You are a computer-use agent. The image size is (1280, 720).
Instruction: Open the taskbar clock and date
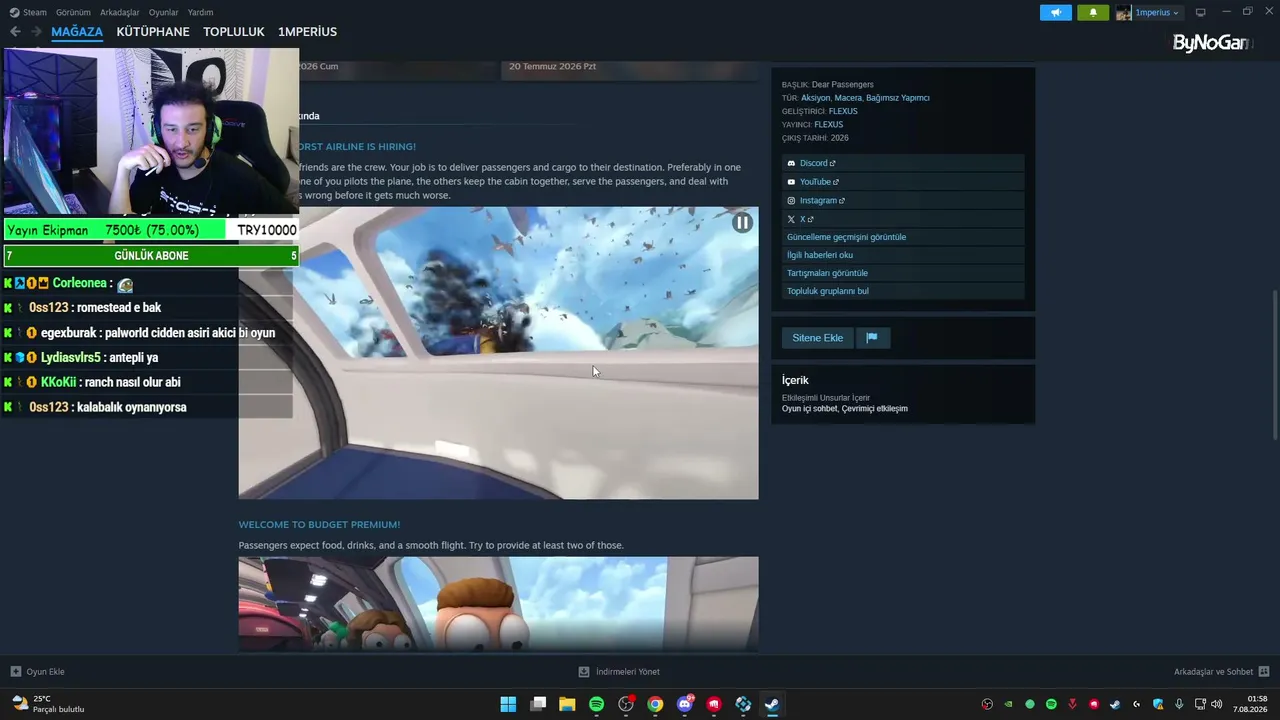click(1250, 704)
